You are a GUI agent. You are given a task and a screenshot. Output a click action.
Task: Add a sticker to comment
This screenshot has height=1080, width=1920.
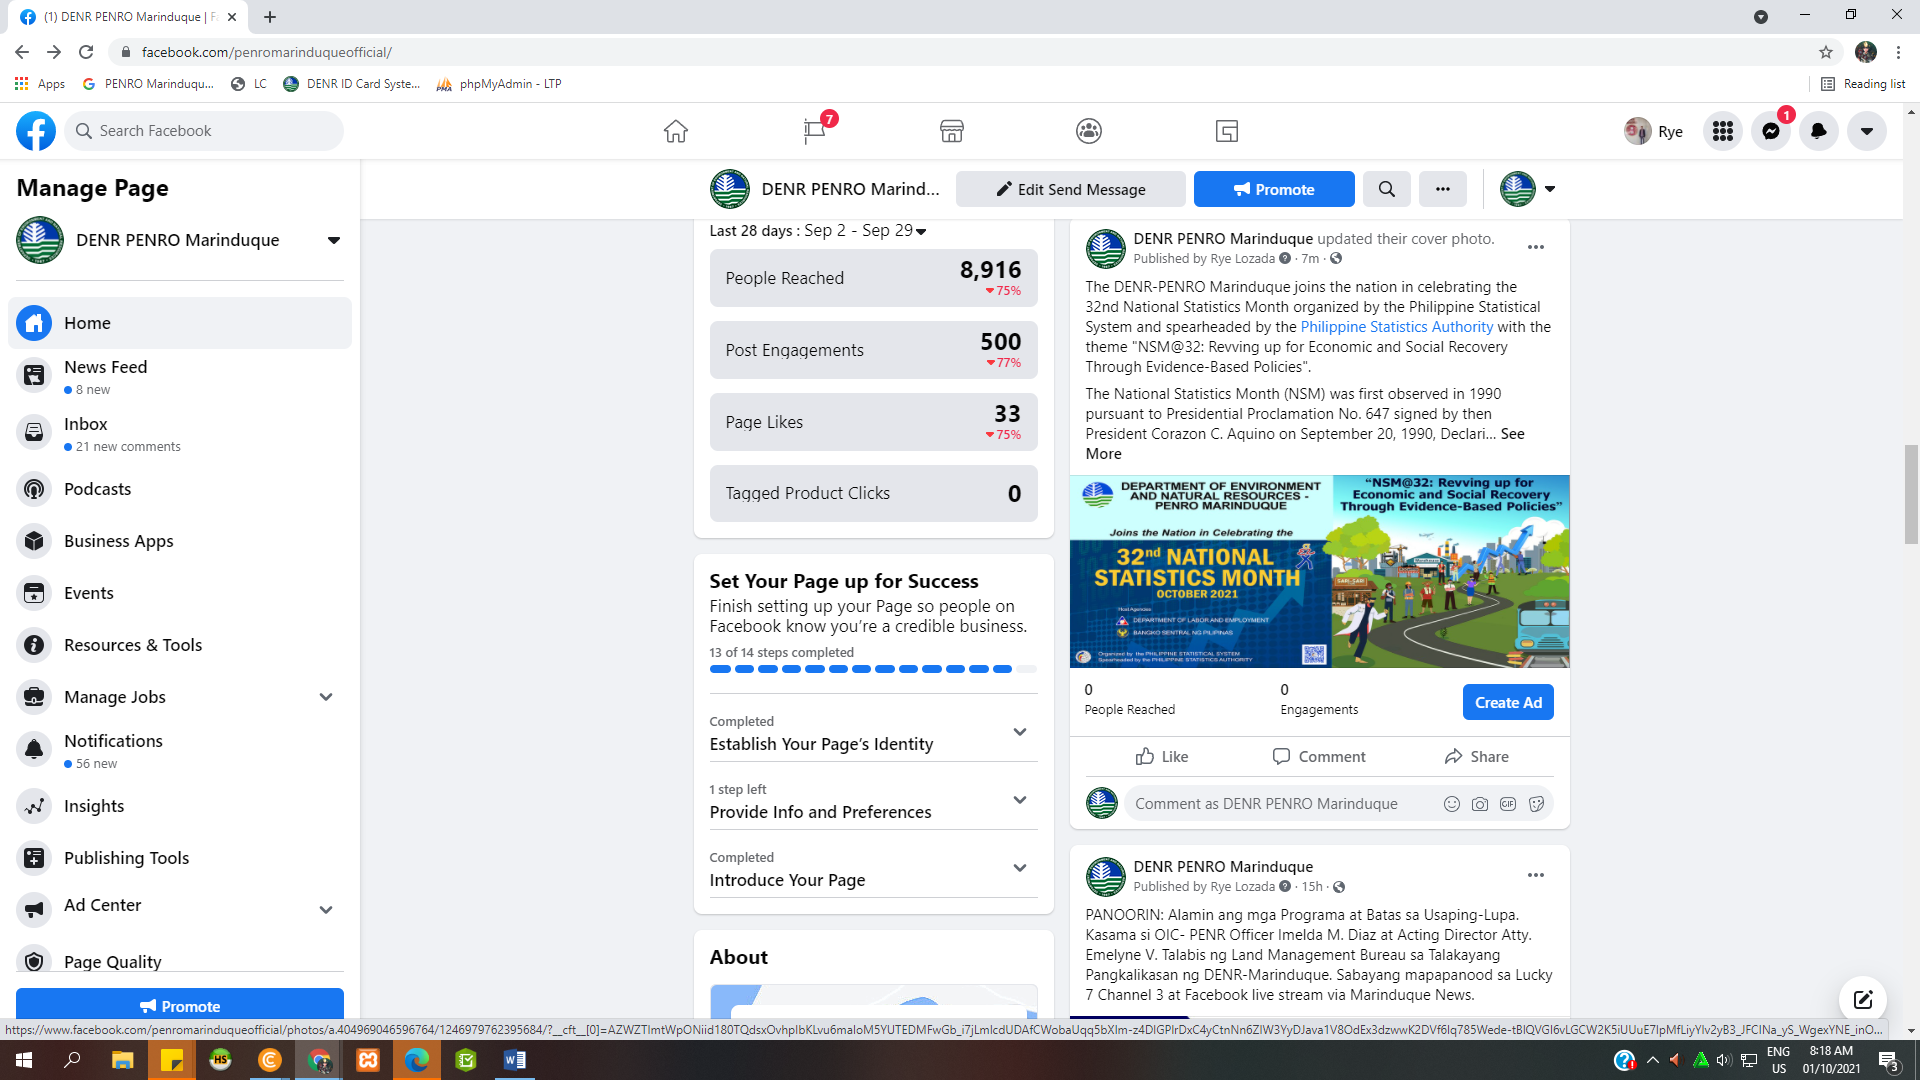coord(1535,804)
